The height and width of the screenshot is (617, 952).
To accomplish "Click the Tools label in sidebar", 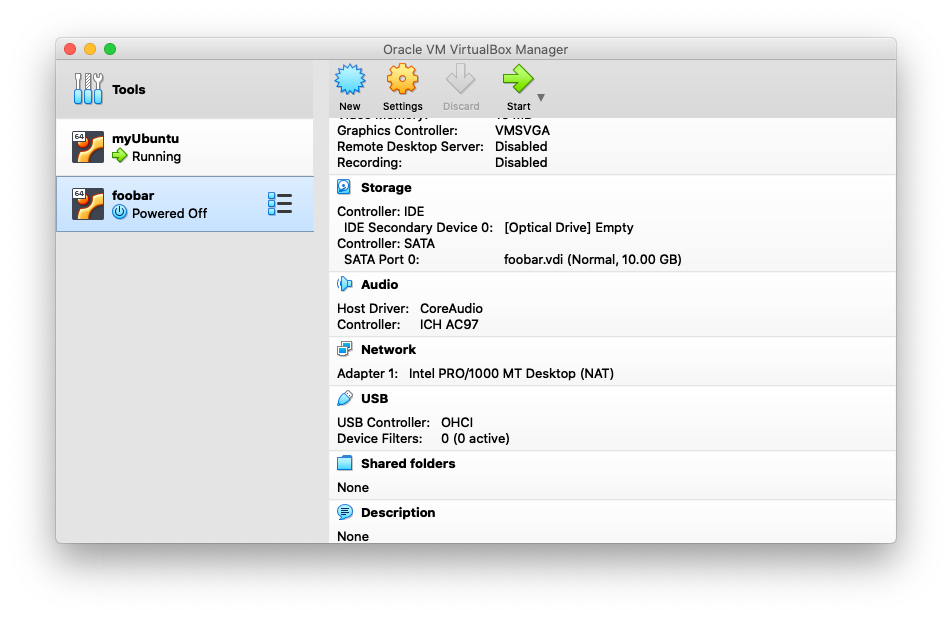I will pyautogui.click(x=129, y=89).
